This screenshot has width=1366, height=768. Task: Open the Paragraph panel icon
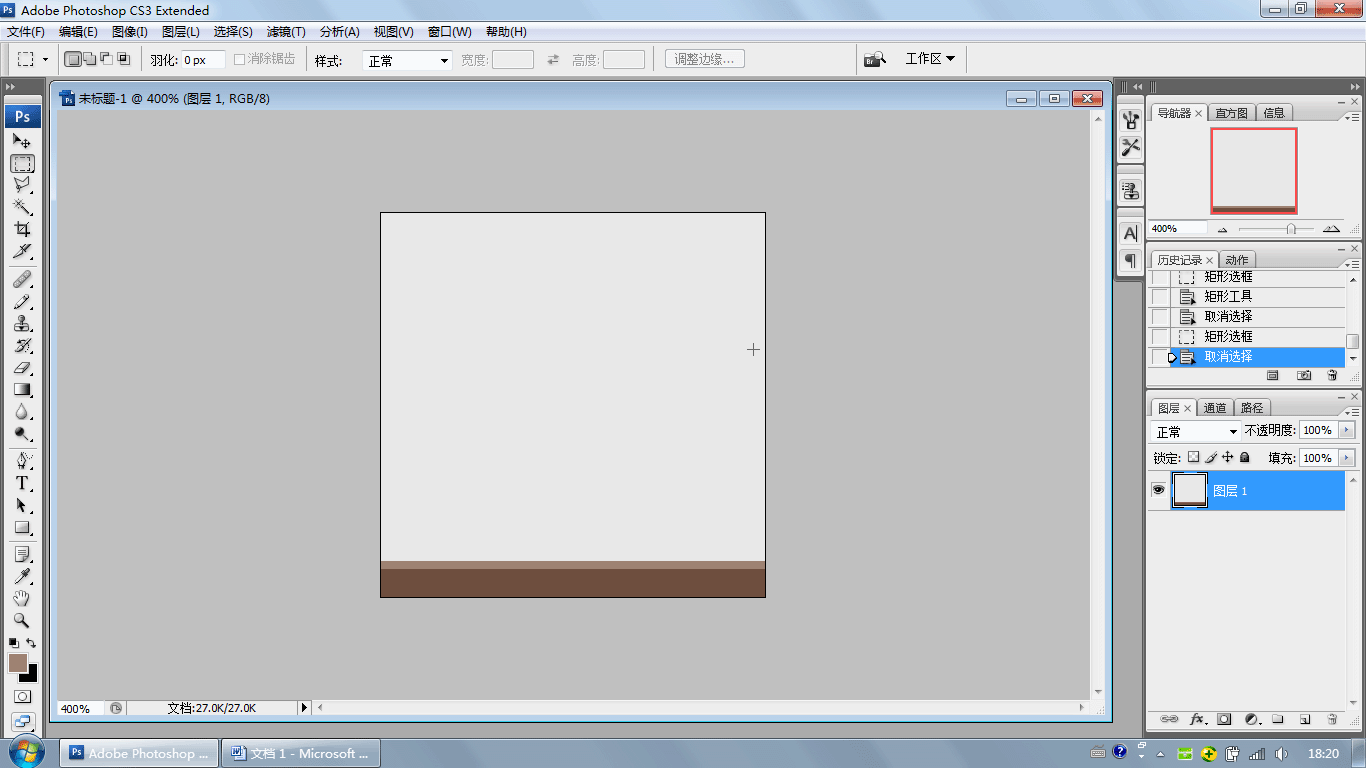pos(1130,260)
